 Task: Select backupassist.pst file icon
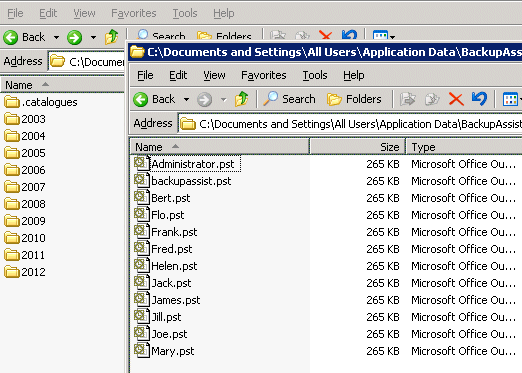(142, 181)
